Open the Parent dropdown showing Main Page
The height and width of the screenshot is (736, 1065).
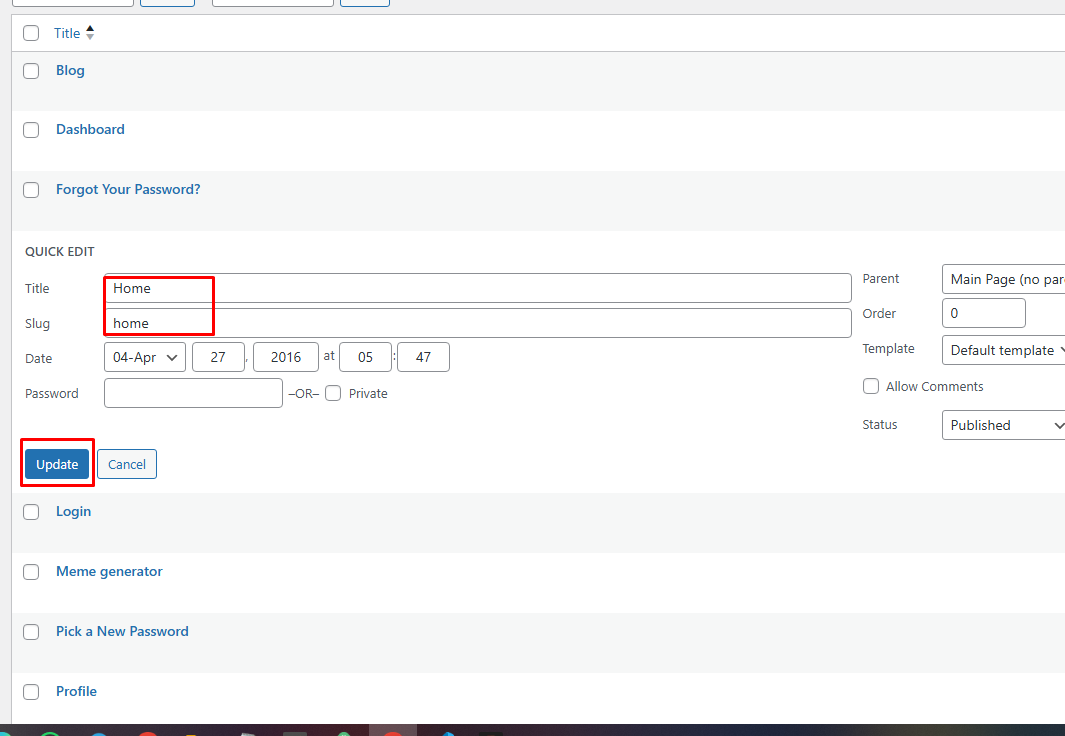1003,279
